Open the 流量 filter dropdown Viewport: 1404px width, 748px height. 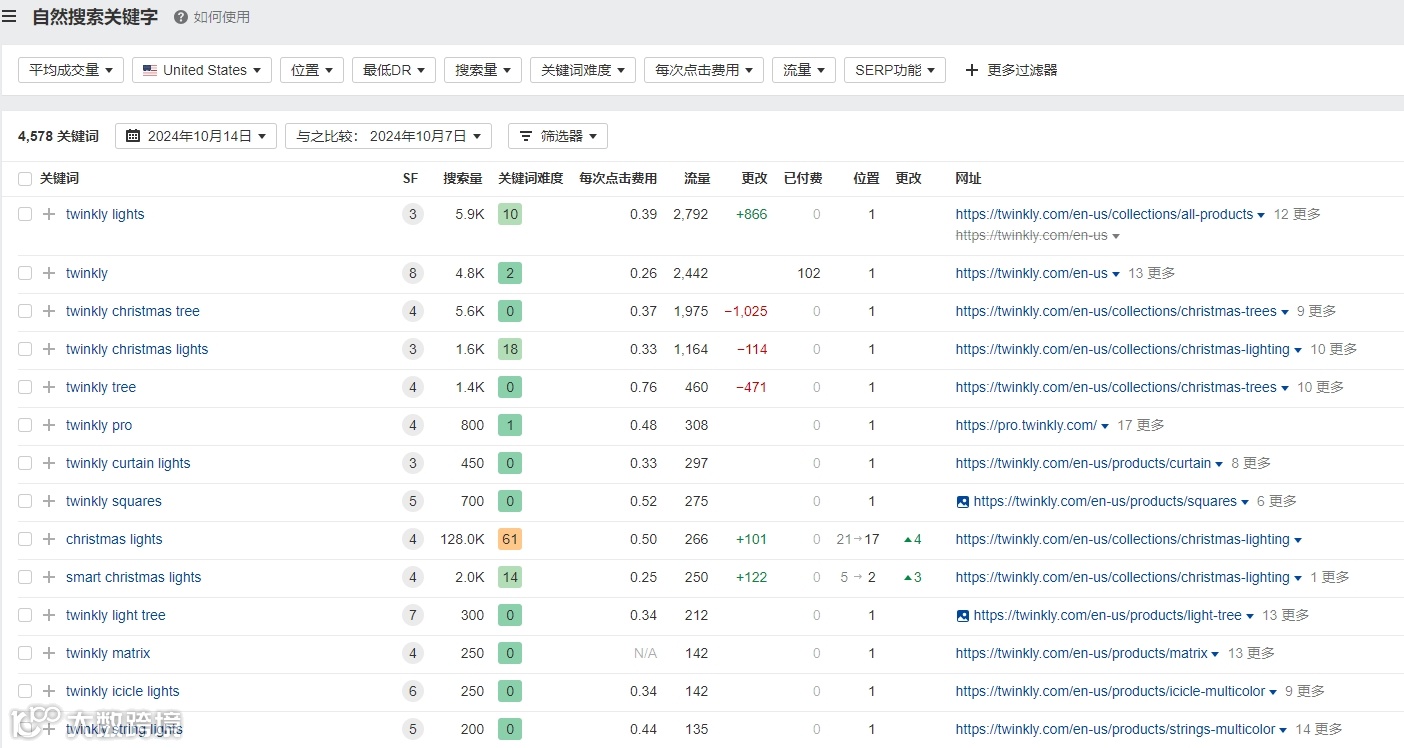(x=804, y=70)
